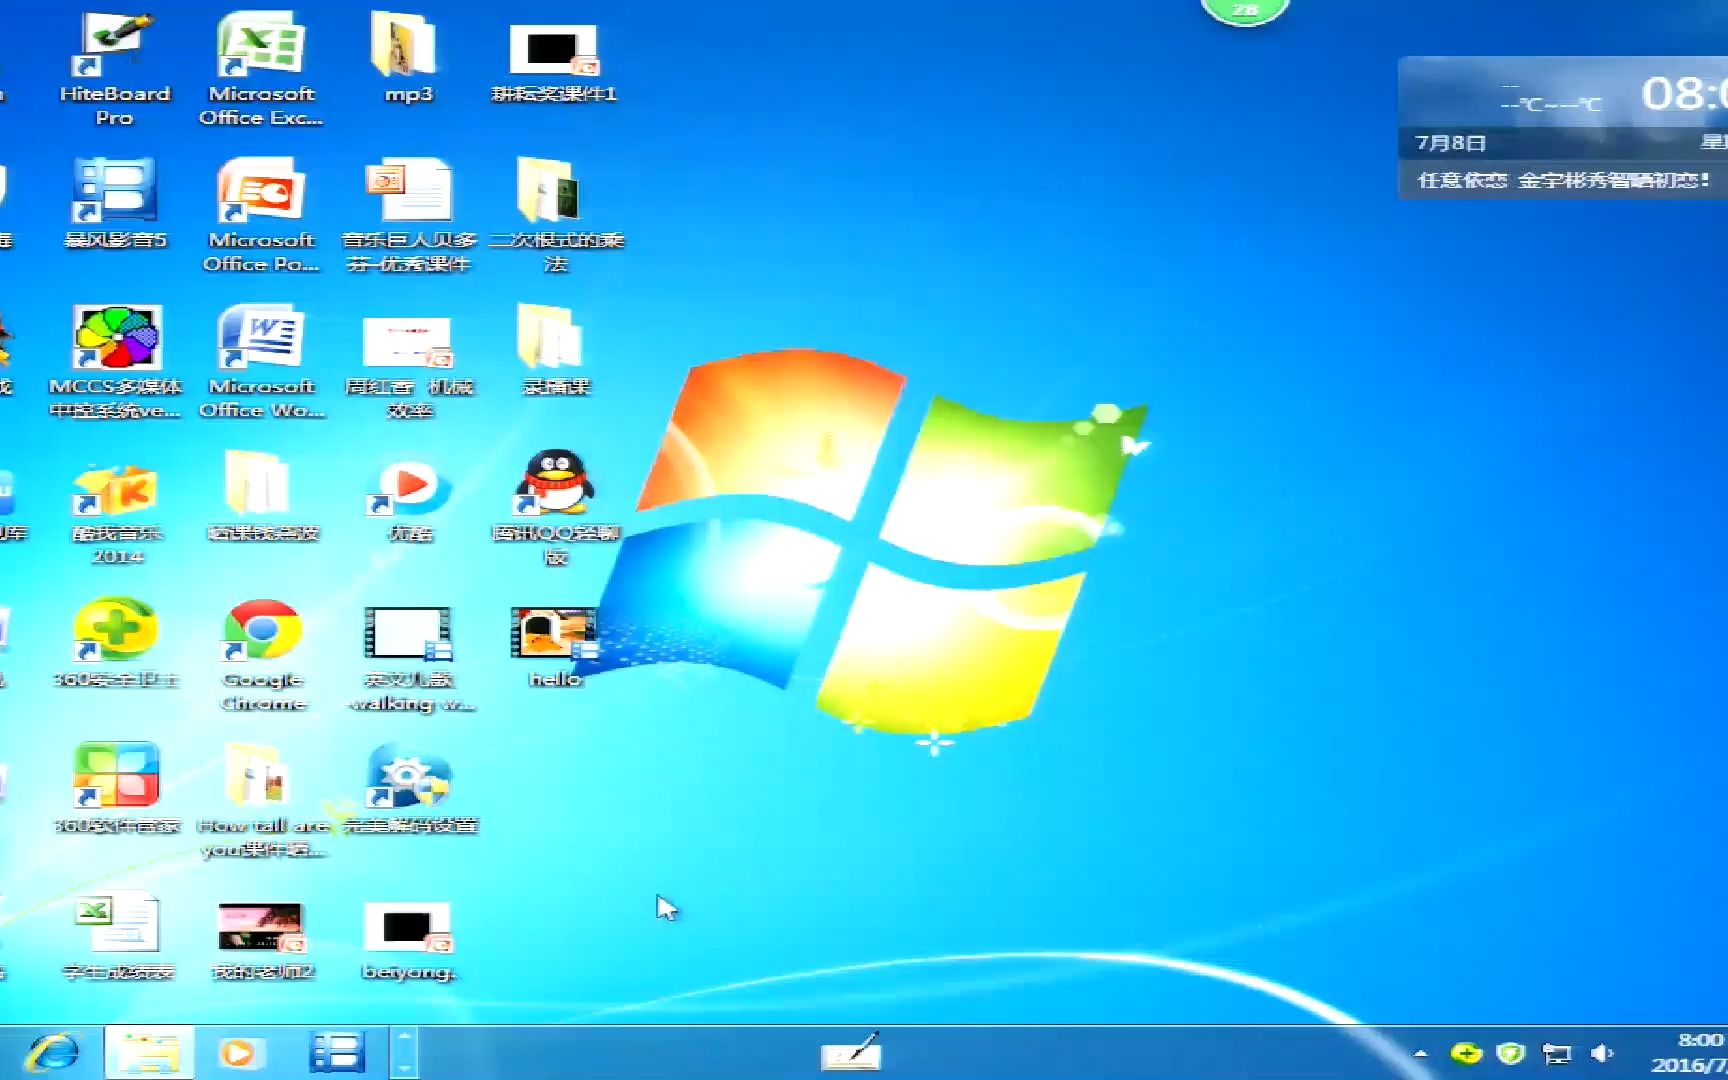Open Windows Explorer from the taskbar
Viewport: 1728px width, 1080px height.
pos(149,1053)
